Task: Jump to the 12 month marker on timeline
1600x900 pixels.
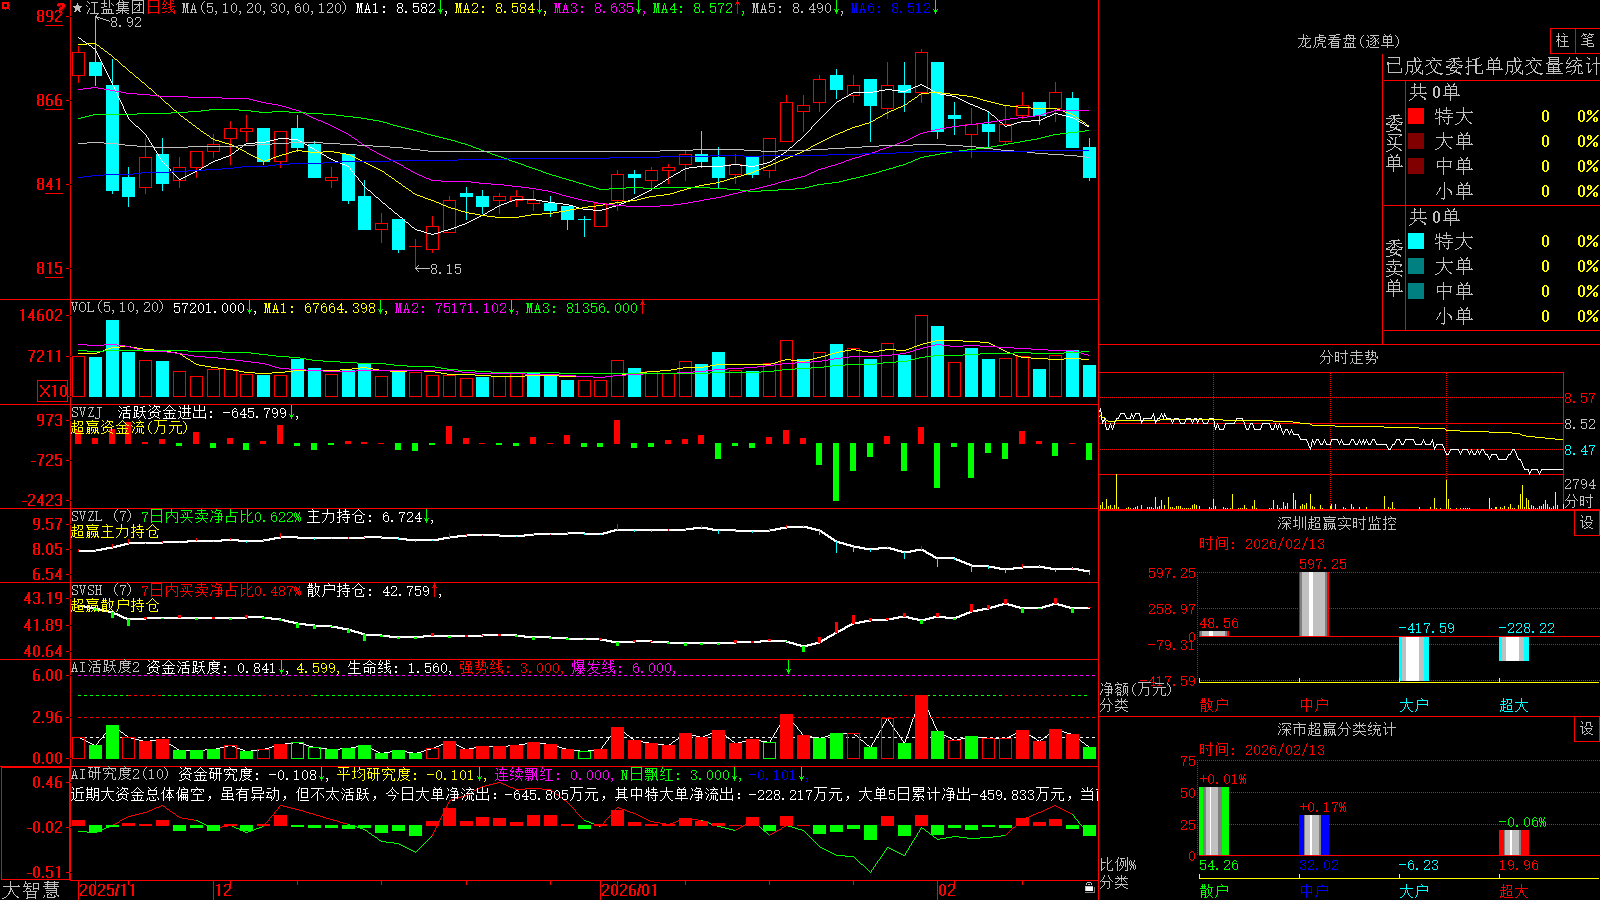Action: [x=224, y=890]
